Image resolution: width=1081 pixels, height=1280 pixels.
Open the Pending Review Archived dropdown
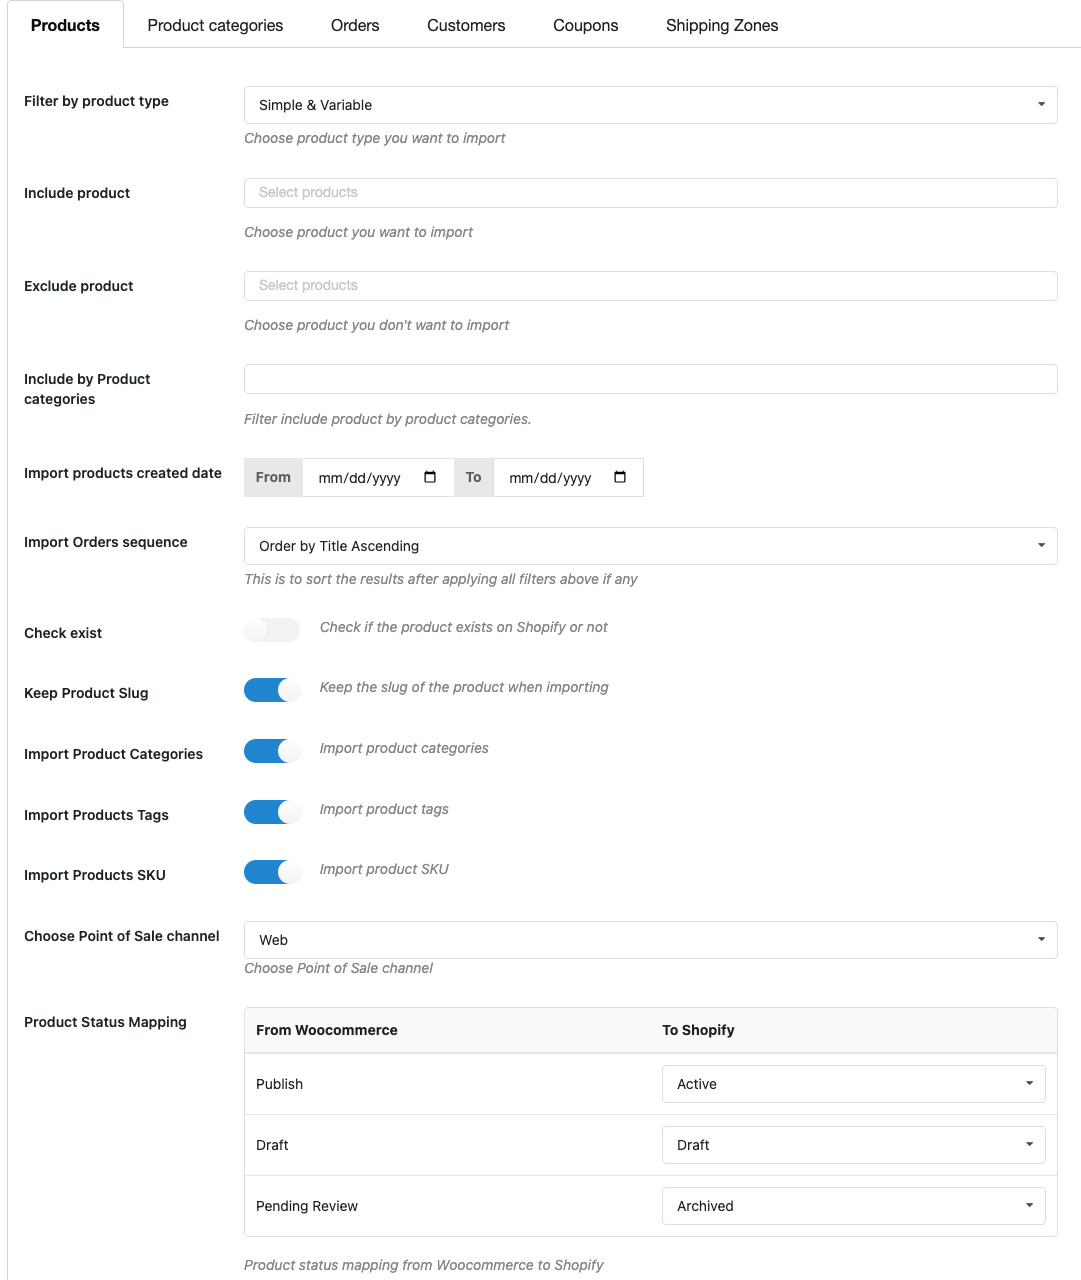tap(853, 1206)
